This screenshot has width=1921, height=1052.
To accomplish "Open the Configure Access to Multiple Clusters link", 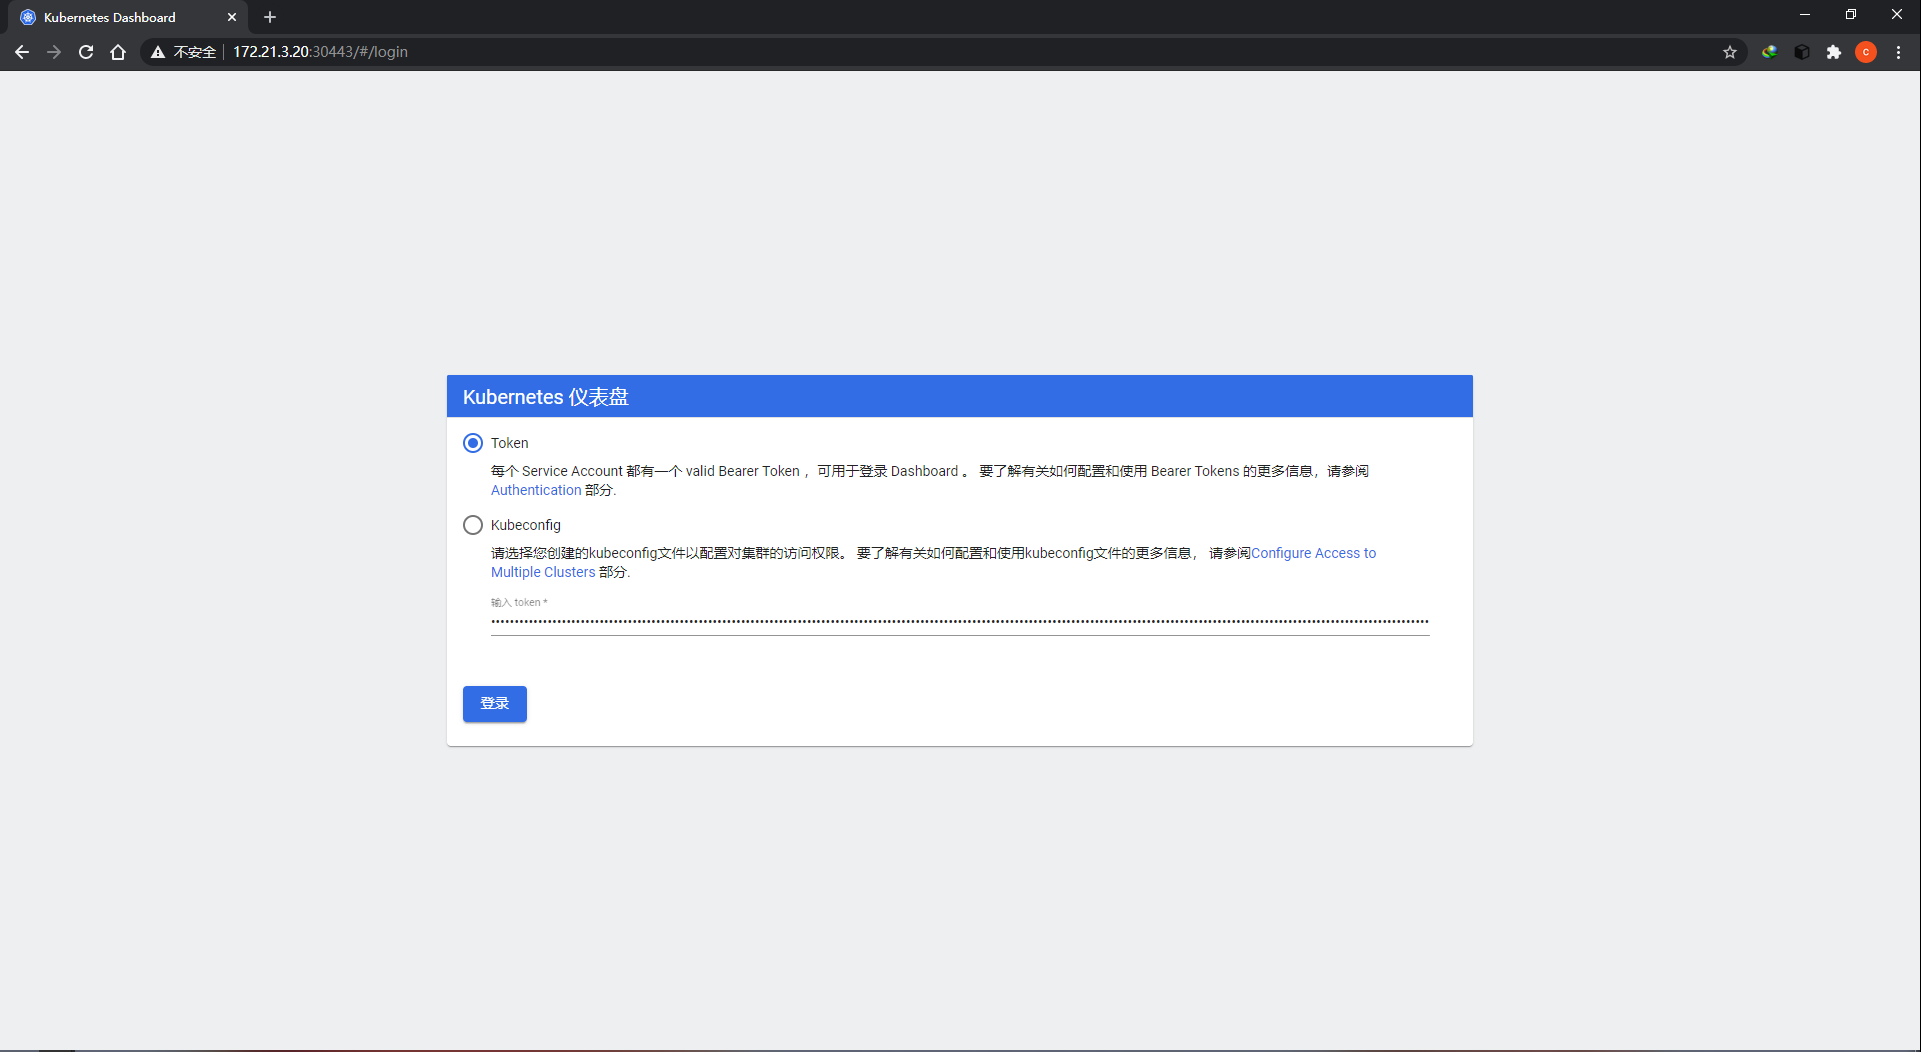I will point(1313,553).
